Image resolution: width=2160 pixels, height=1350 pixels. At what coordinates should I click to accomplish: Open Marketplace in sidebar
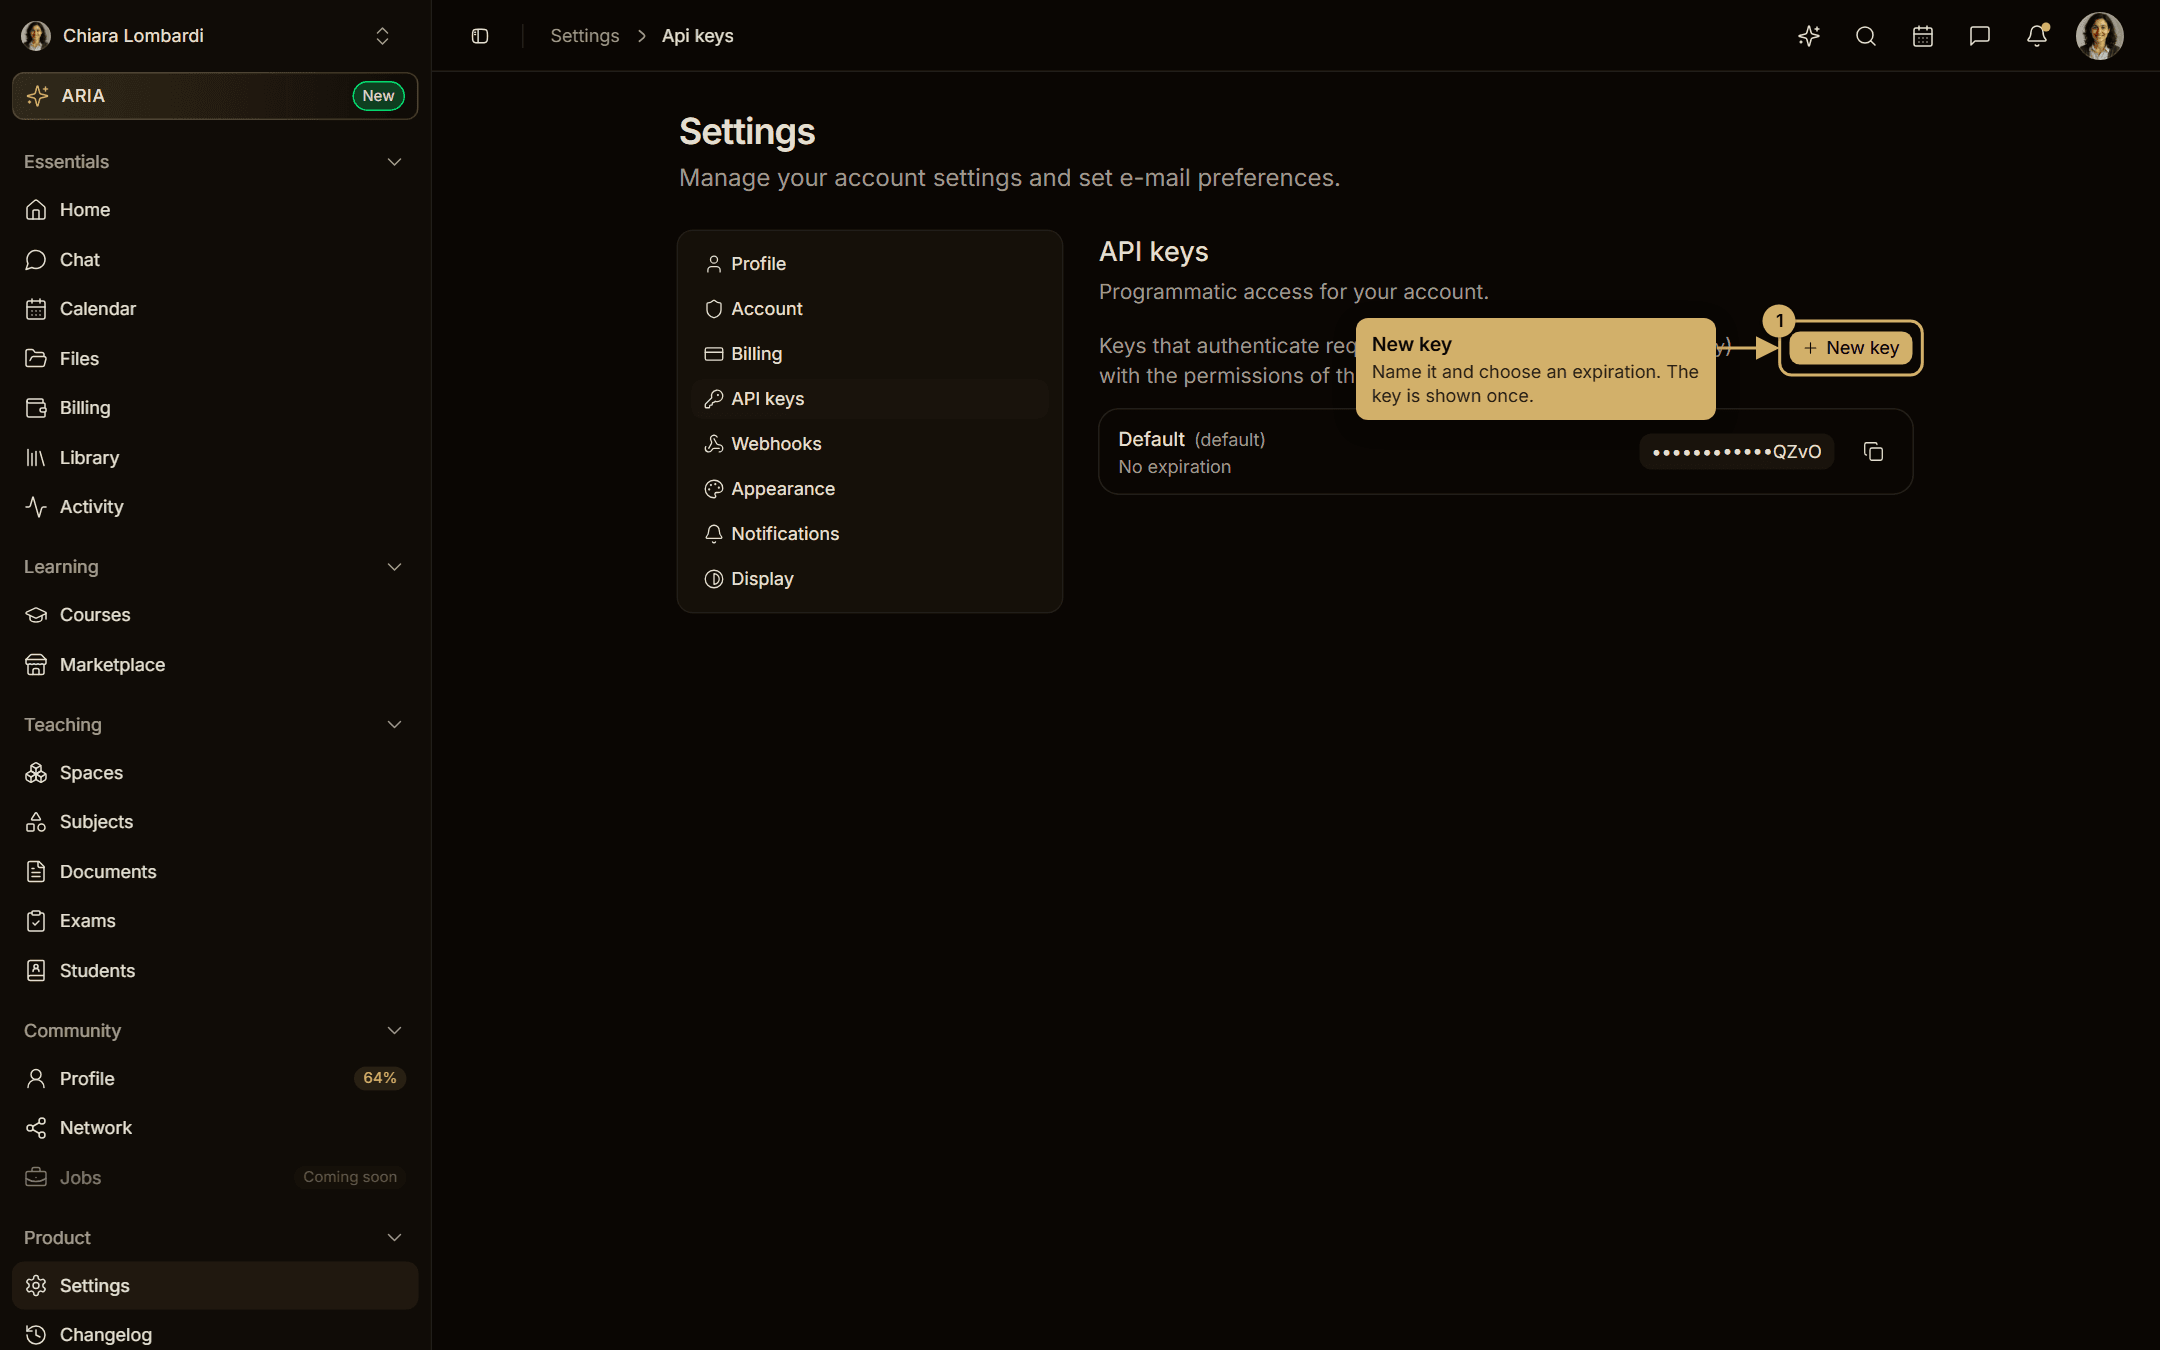coord(215,665)
